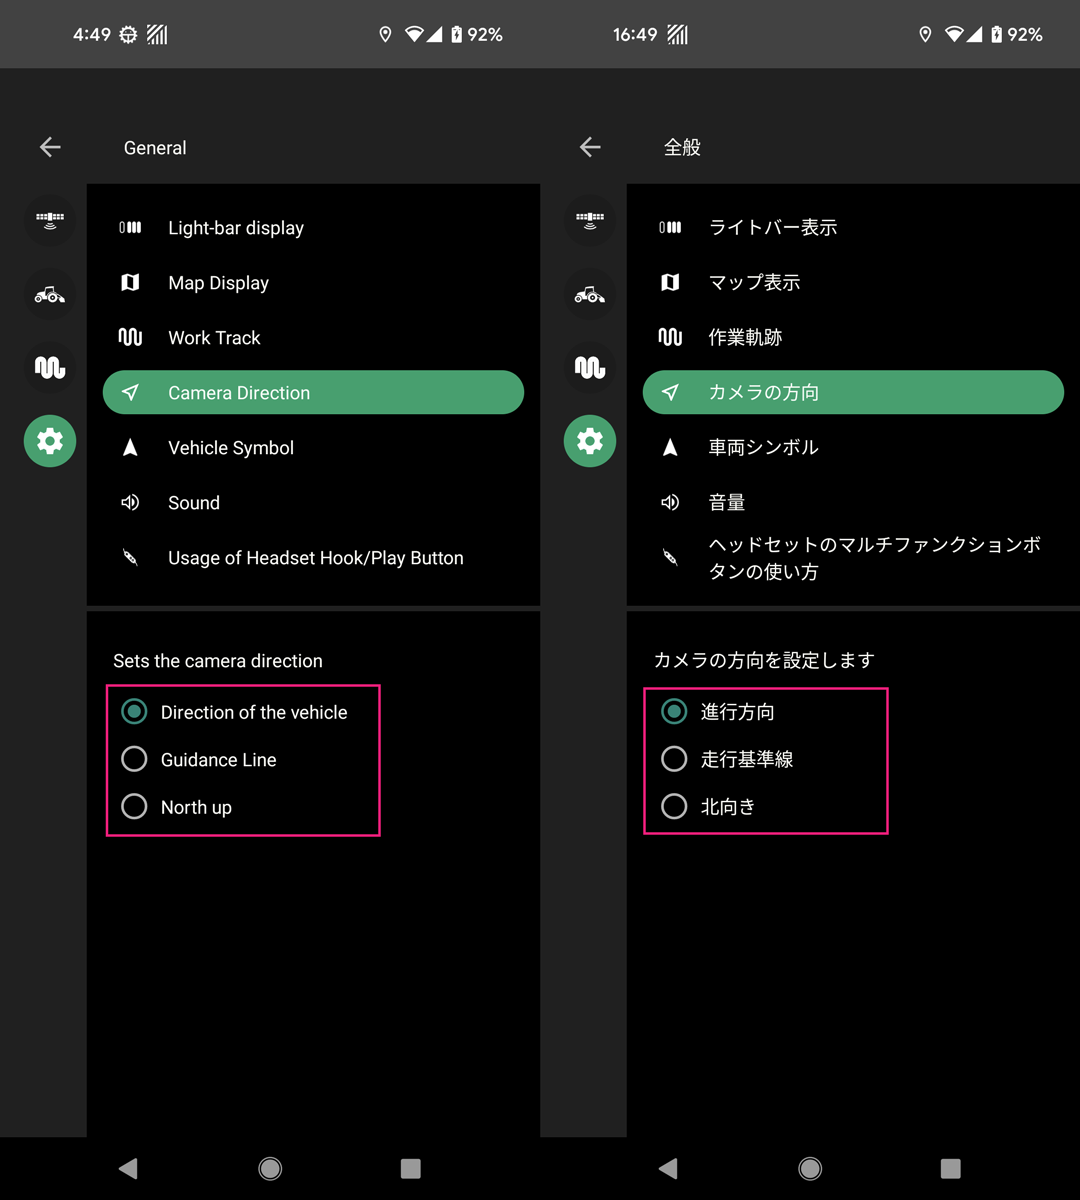The image size is (1080, 1200).
Task: Open Vehicle Symbol settings
Action: tap(230, 447)
